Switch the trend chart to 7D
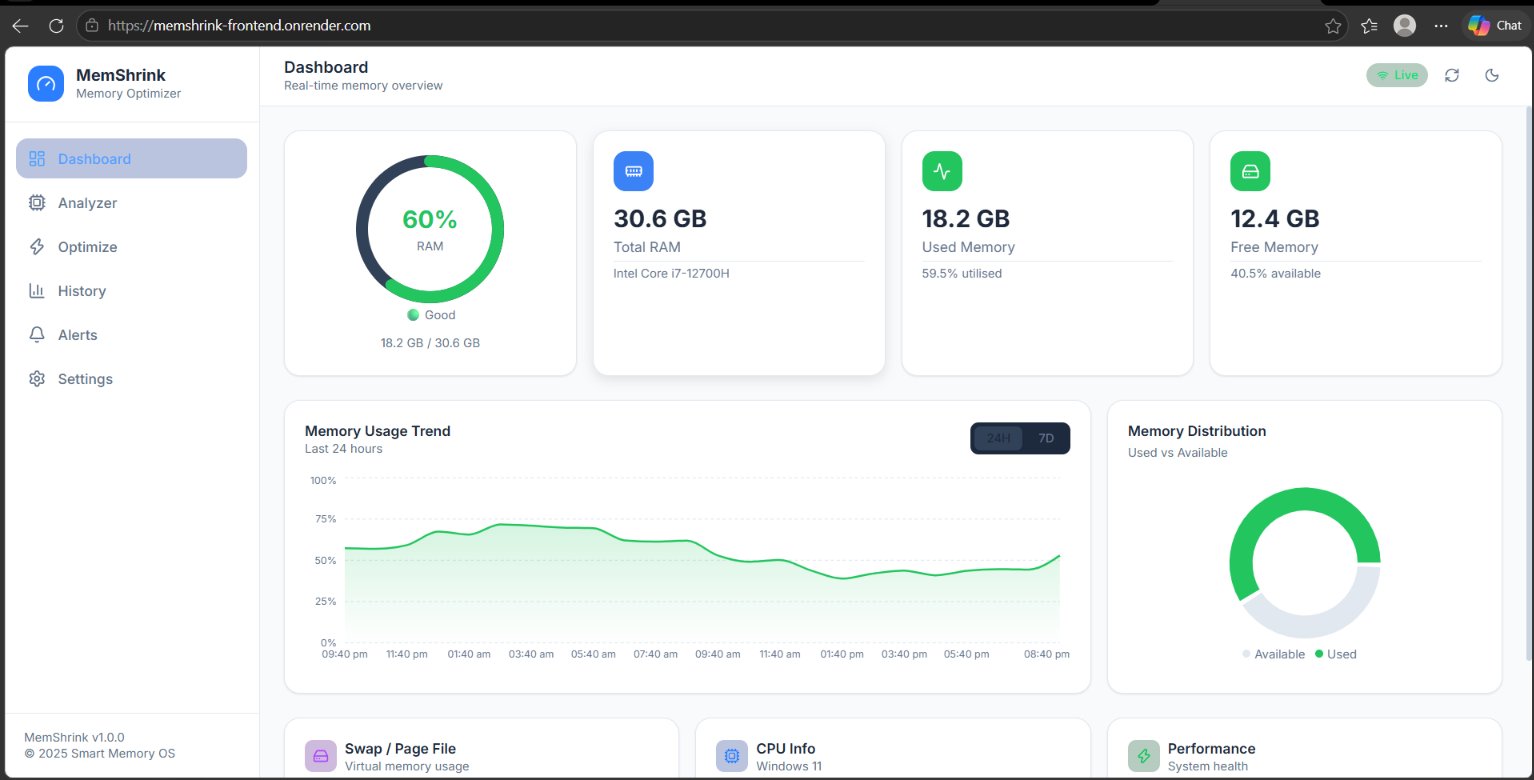The image size is (1534, 780). tap(1046, 438)
